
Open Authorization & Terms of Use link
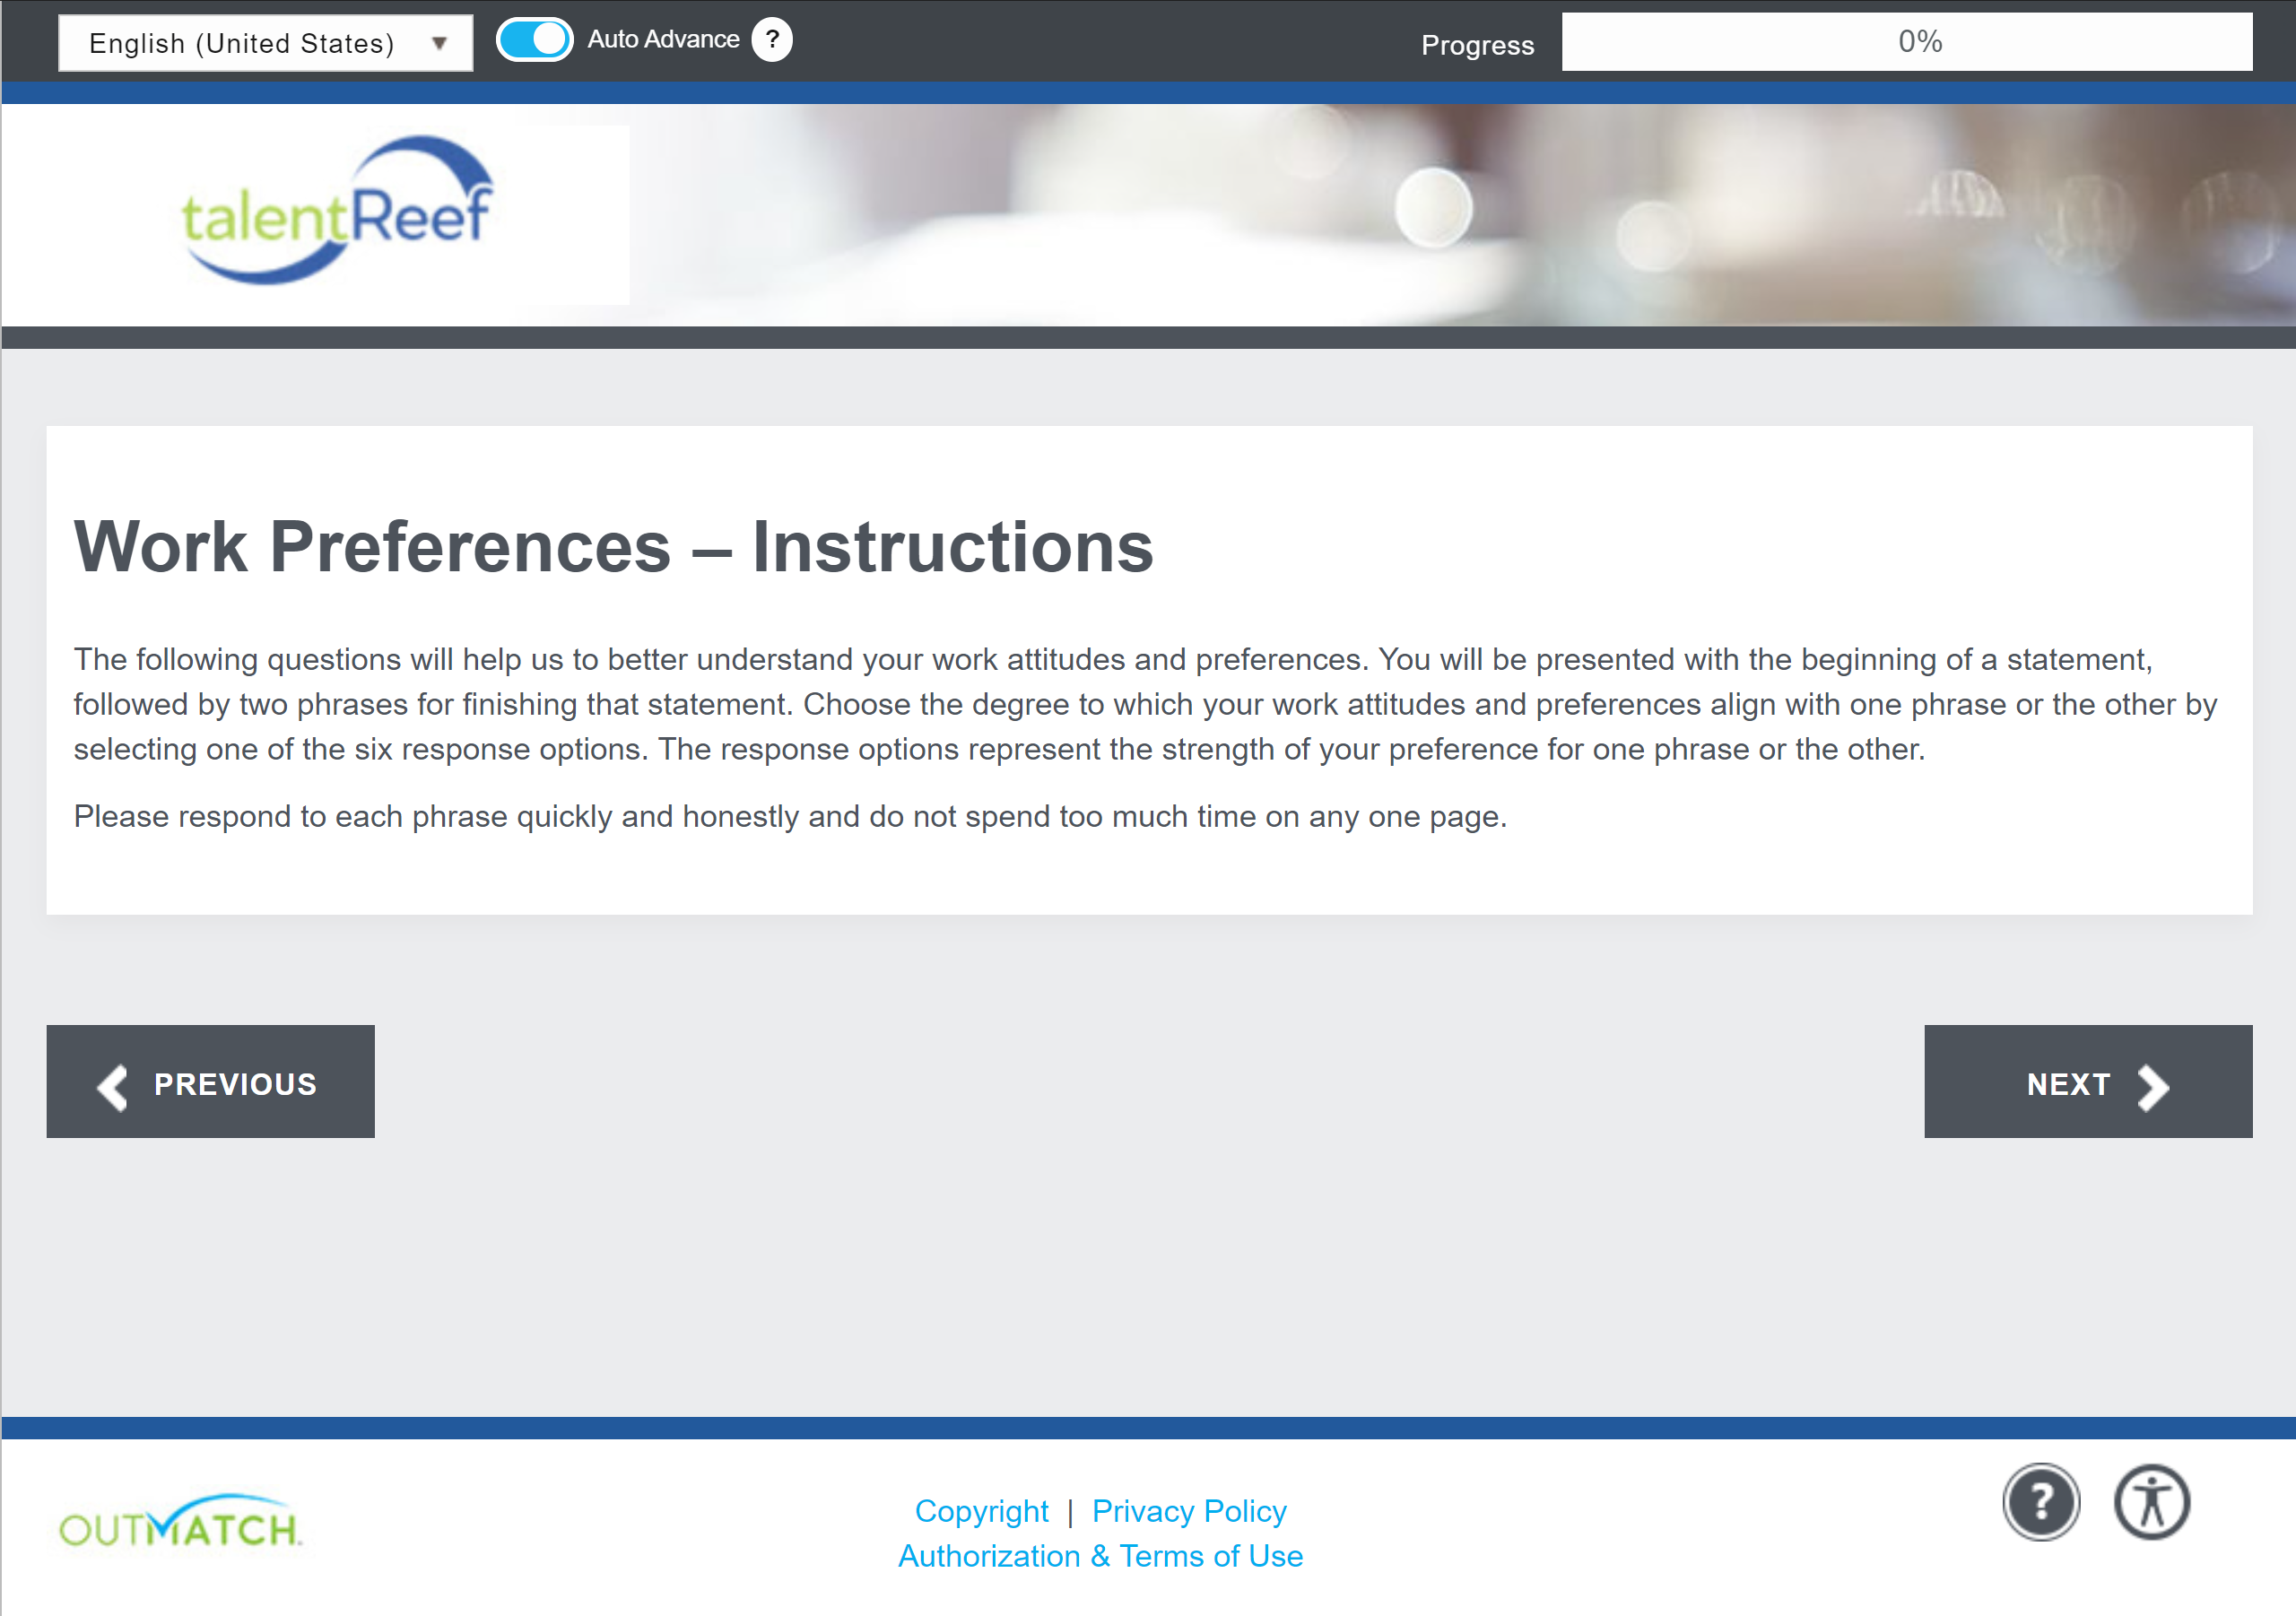click(x=1100, y=1556)
